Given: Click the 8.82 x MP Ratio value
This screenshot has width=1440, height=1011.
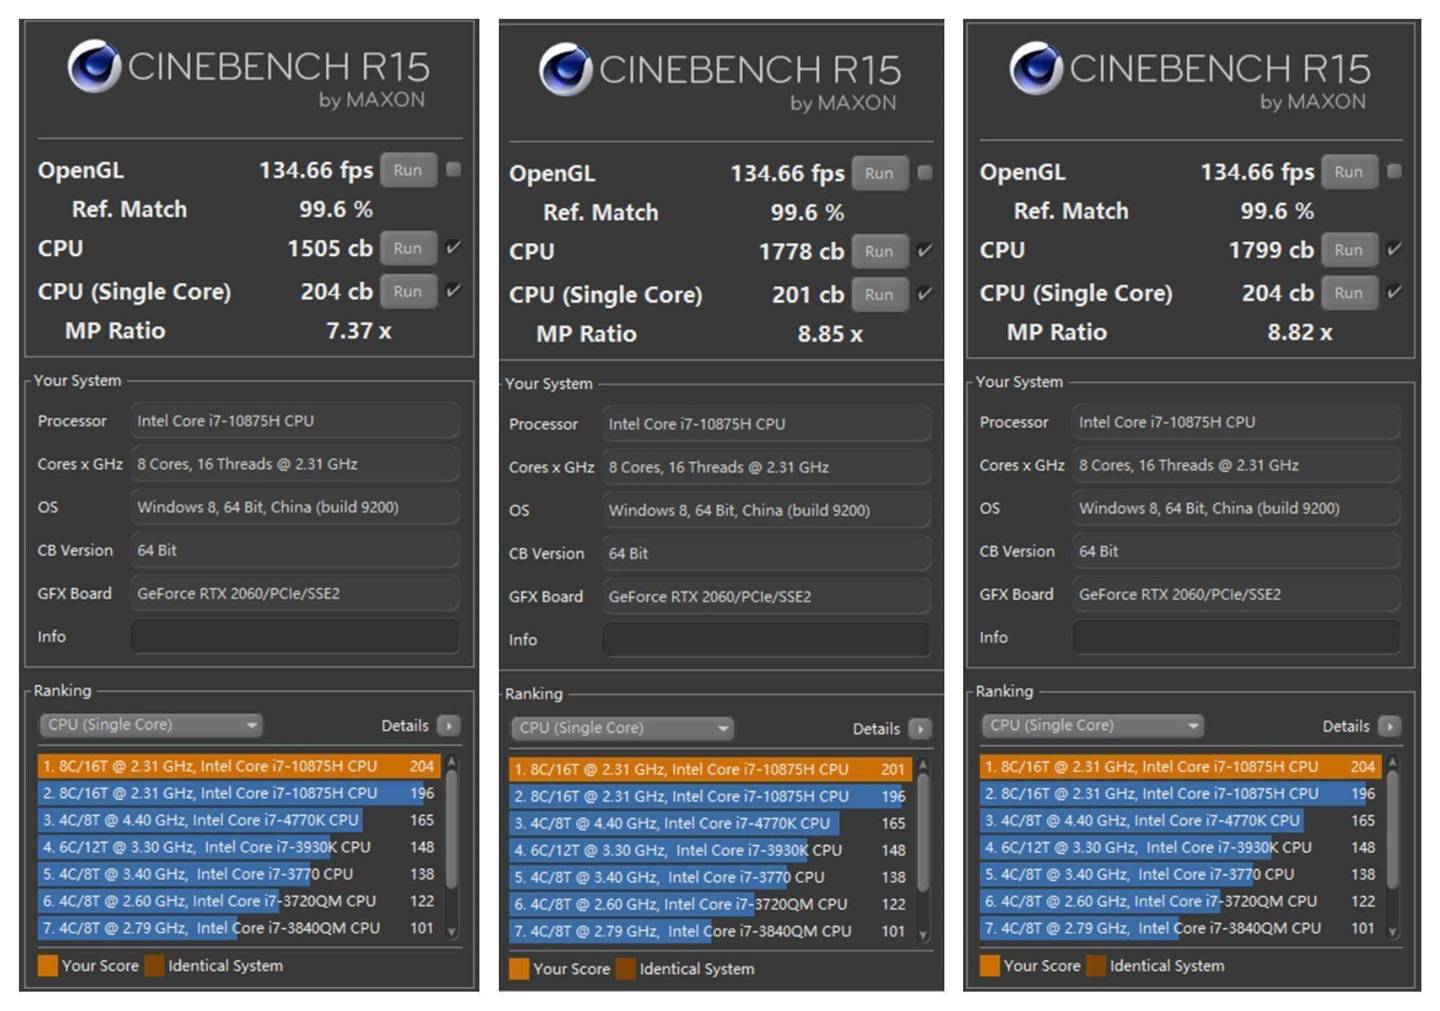Looking at the screenshot, I should (1300, 332).
